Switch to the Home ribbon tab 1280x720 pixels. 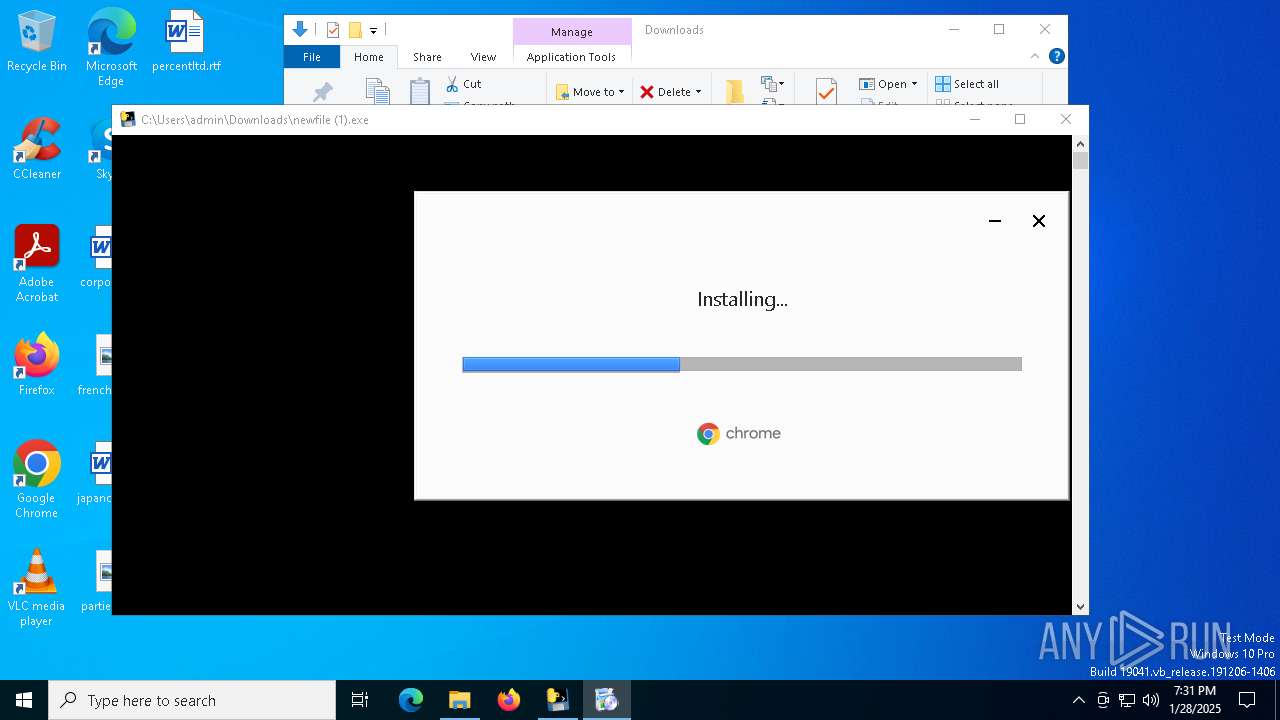pyautogui.click(x=368, y=57)
